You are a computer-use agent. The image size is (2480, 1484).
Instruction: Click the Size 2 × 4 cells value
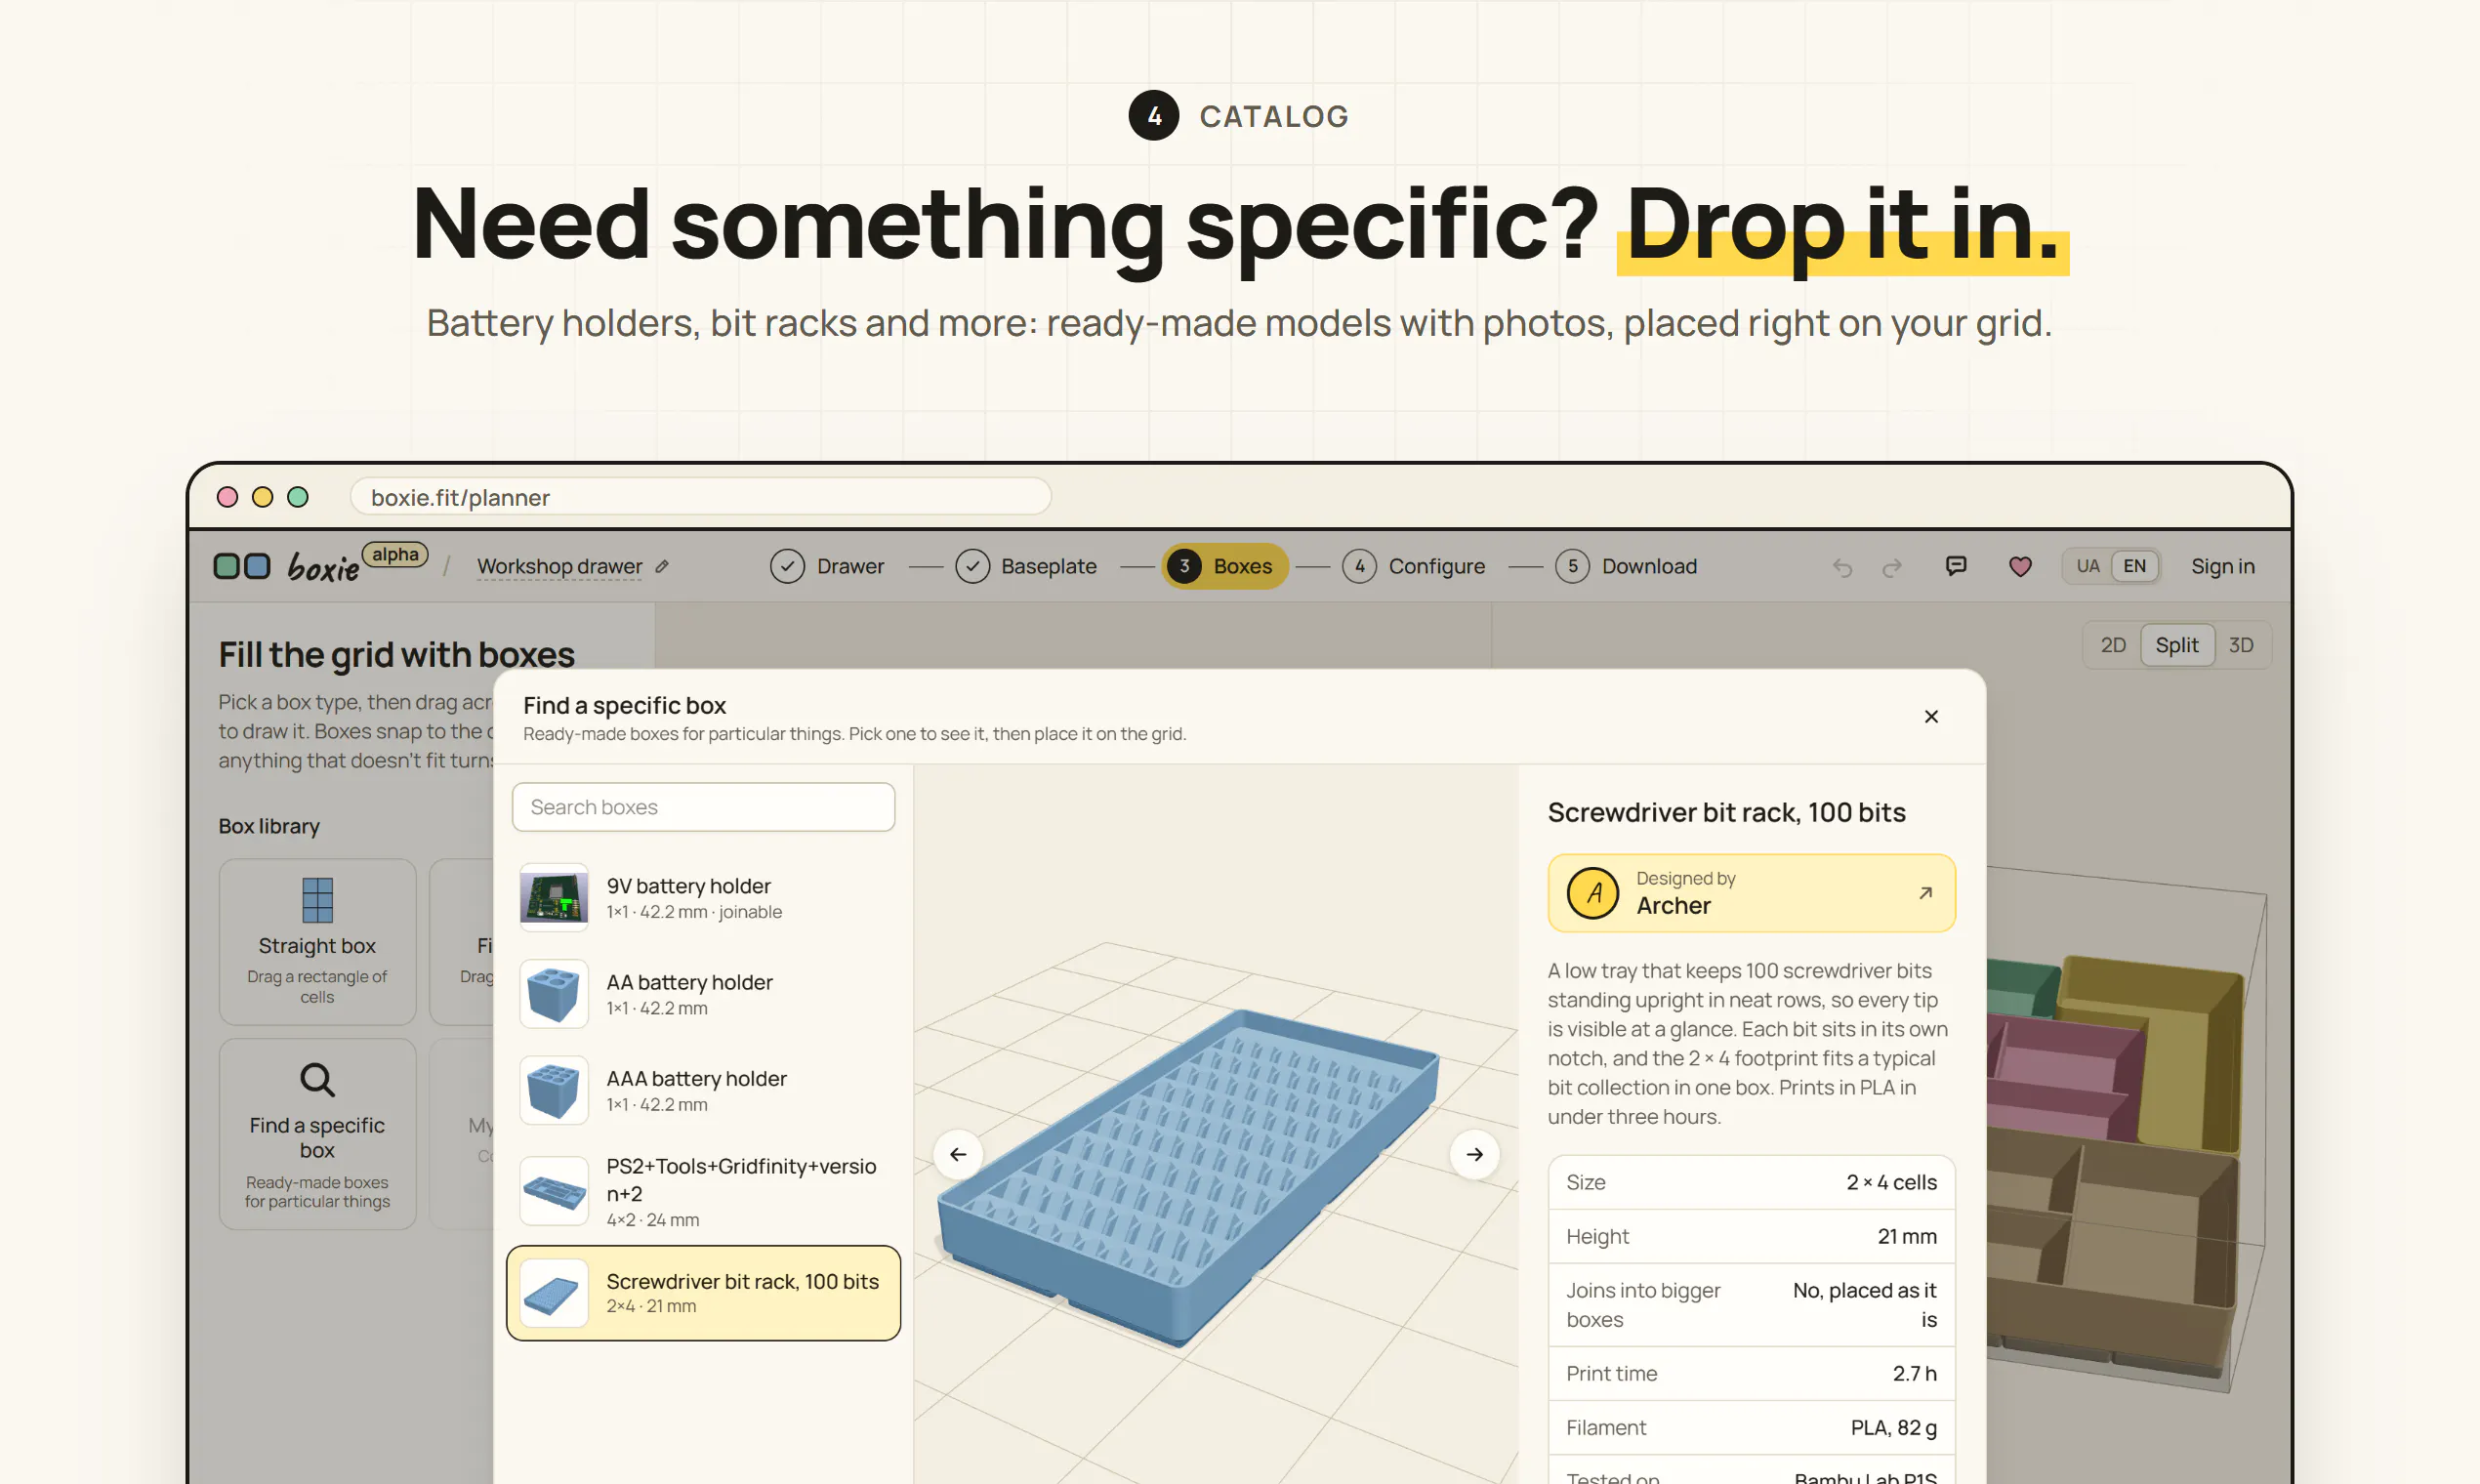(1891, 1182)
